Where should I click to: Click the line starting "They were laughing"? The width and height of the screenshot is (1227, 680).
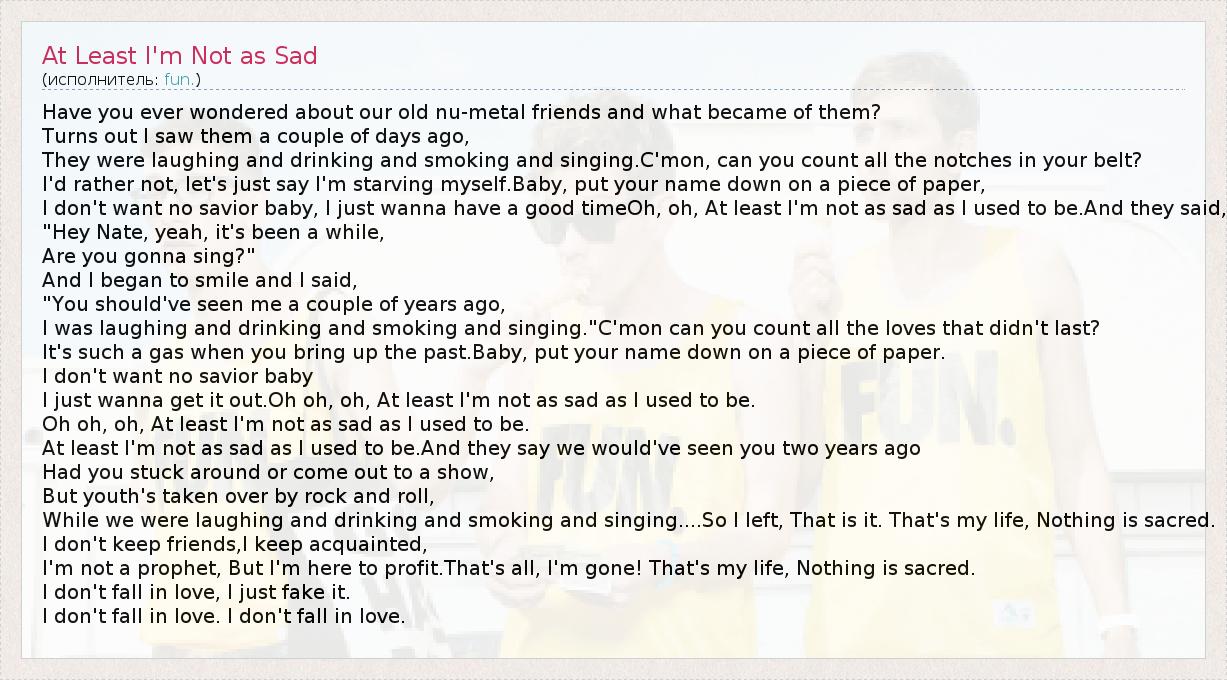(x=592, y=160)
